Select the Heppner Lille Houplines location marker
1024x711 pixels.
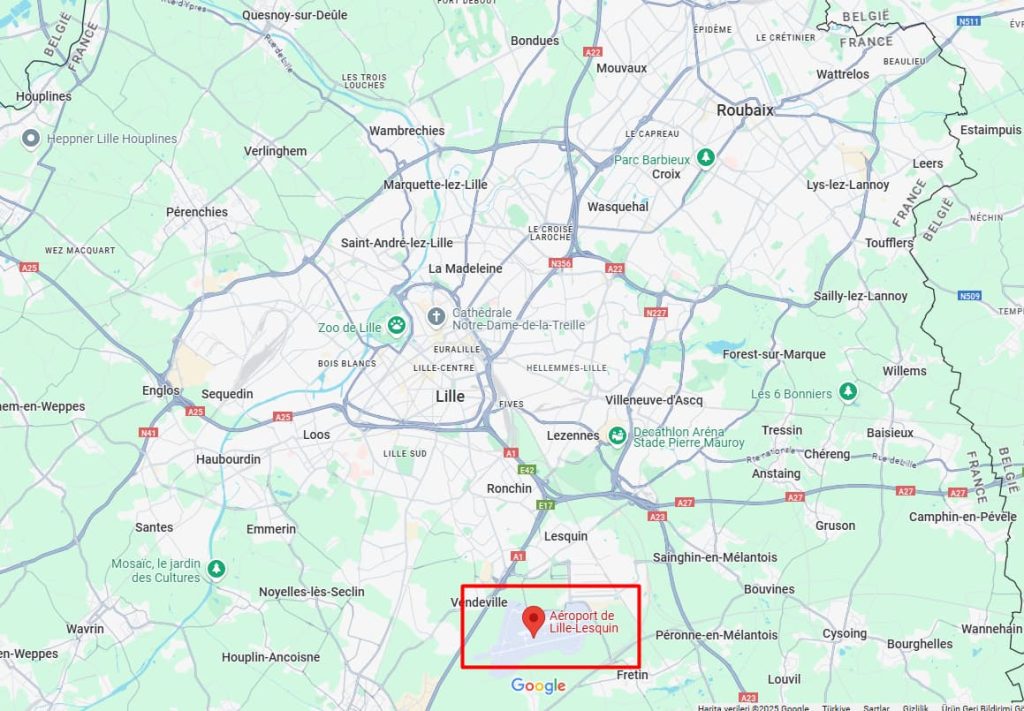pos(31,138)
